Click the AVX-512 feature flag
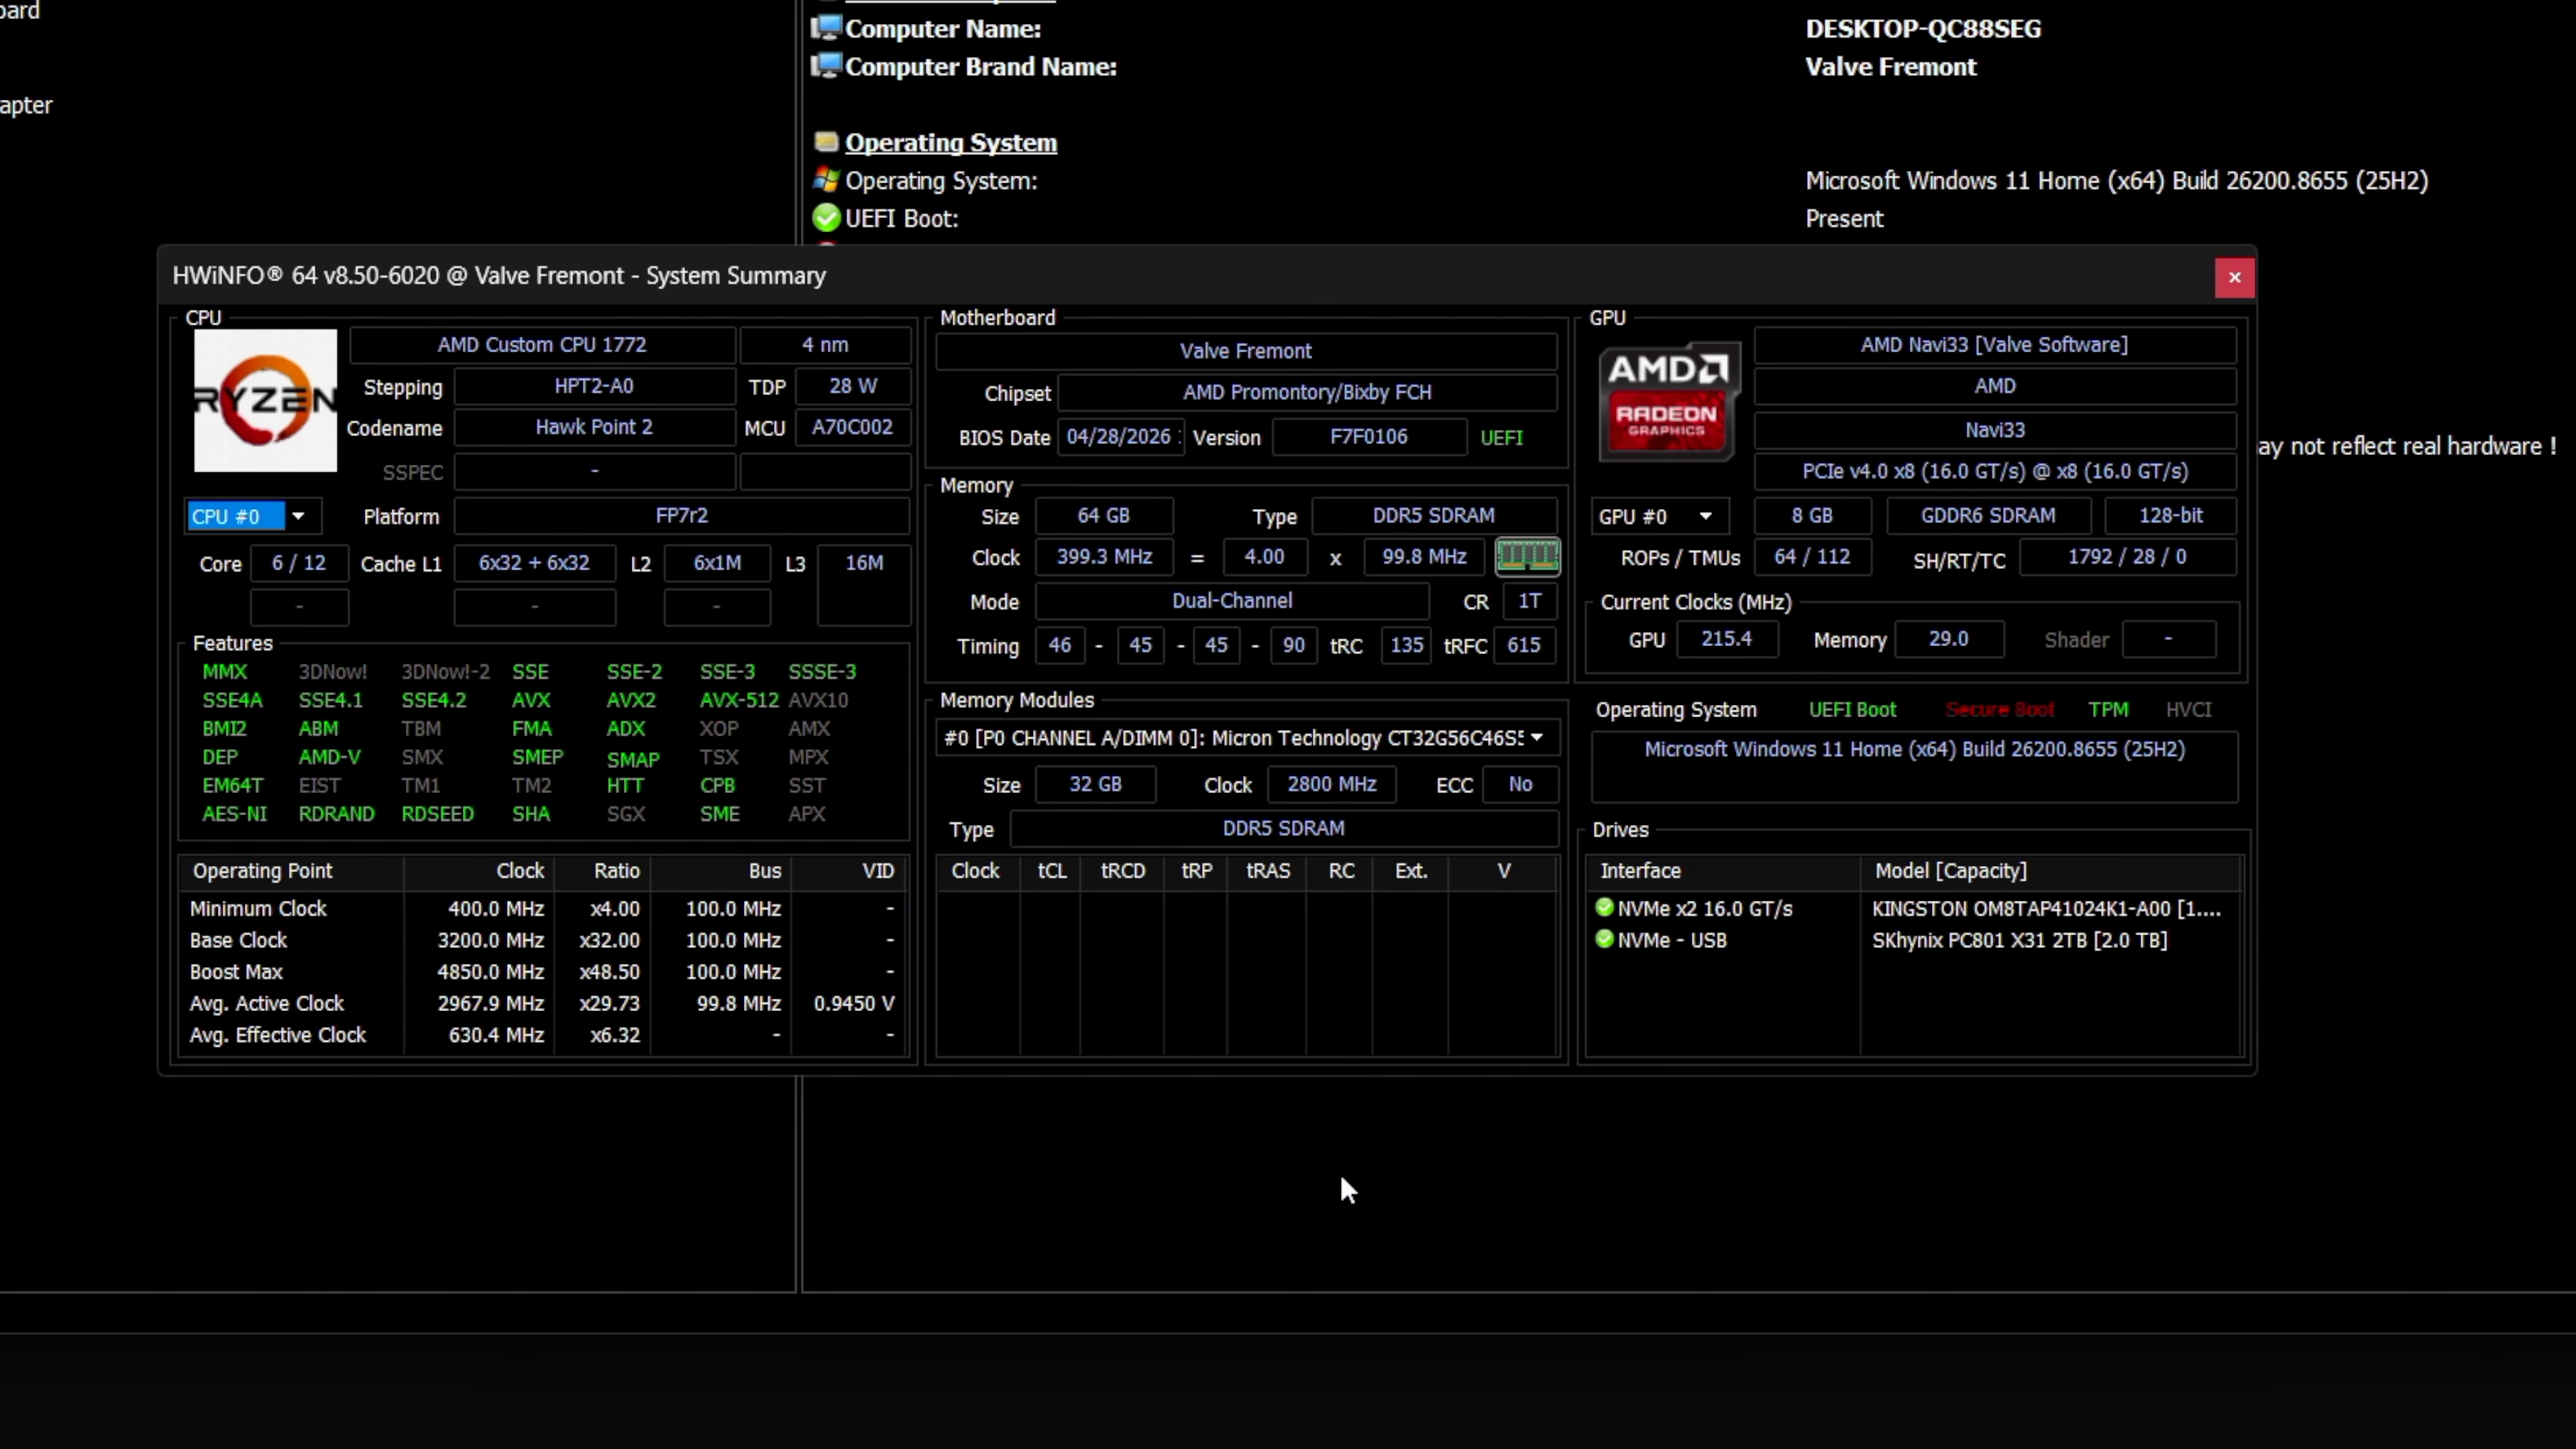2576x1449 pixels. (x=739, y=700)
